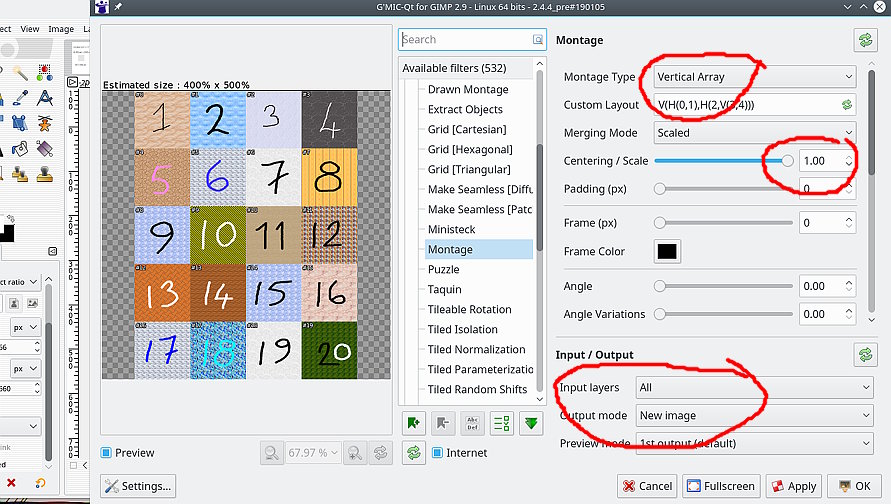891x504 pixels.
Task: Click update filters icon beside Internet
Action: (x=413, y=453)
